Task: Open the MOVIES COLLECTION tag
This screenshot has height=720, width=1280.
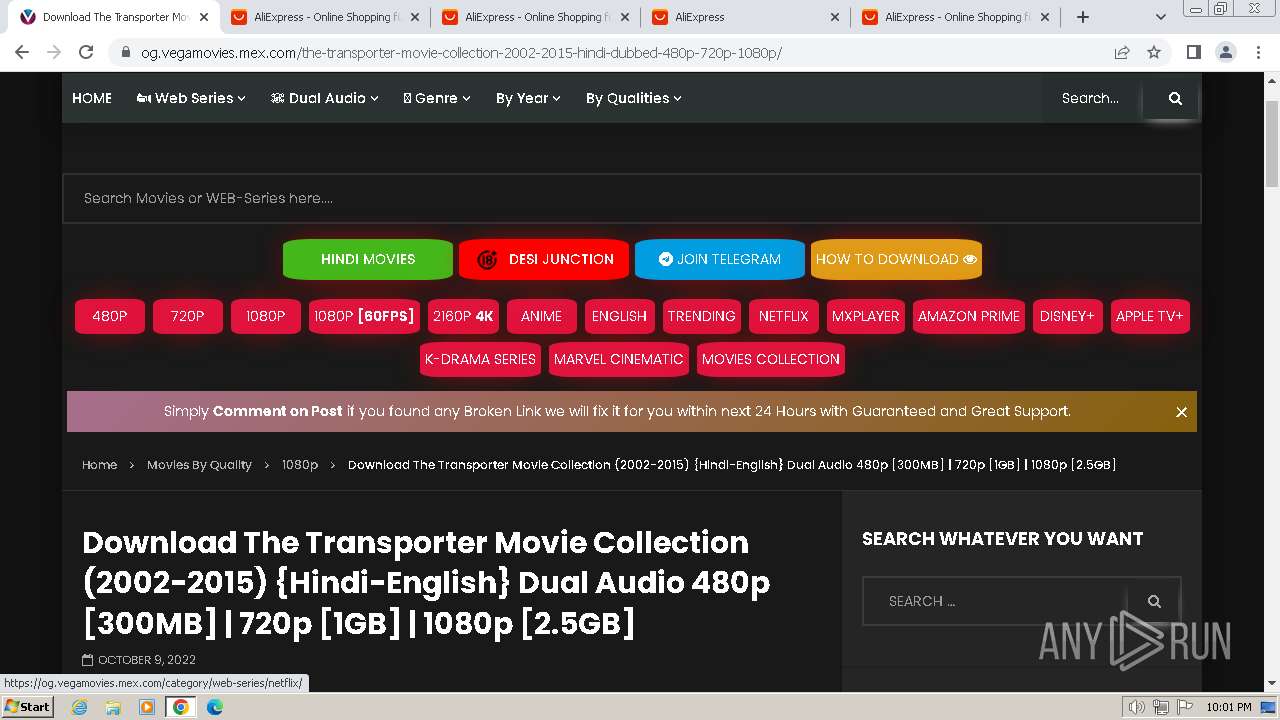Action: click(x=771, y=359)
